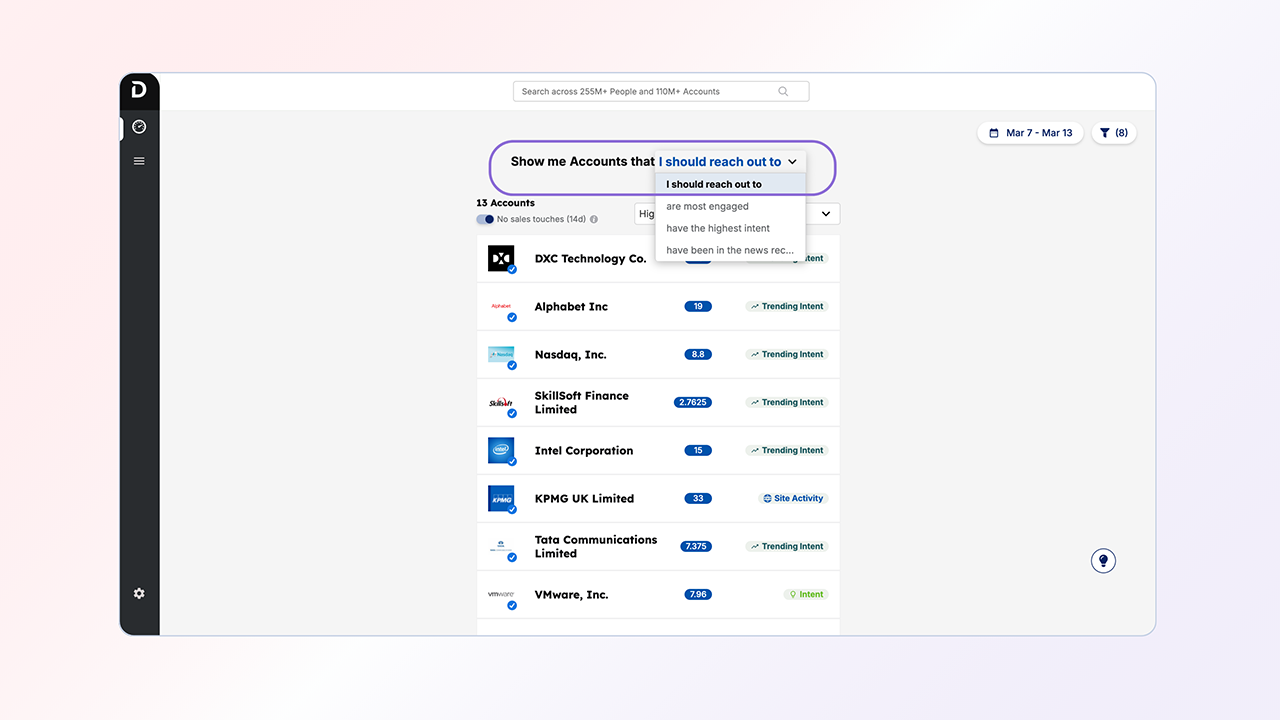Toggle the No sales touches switch

pyautogui.click(x=485, y=219)
